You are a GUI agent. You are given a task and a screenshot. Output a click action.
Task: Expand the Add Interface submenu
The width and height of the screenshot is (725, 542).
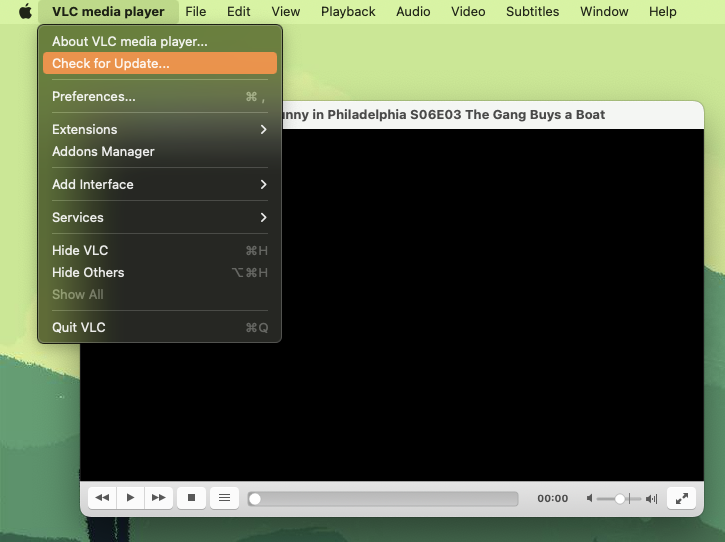point(160,185)
